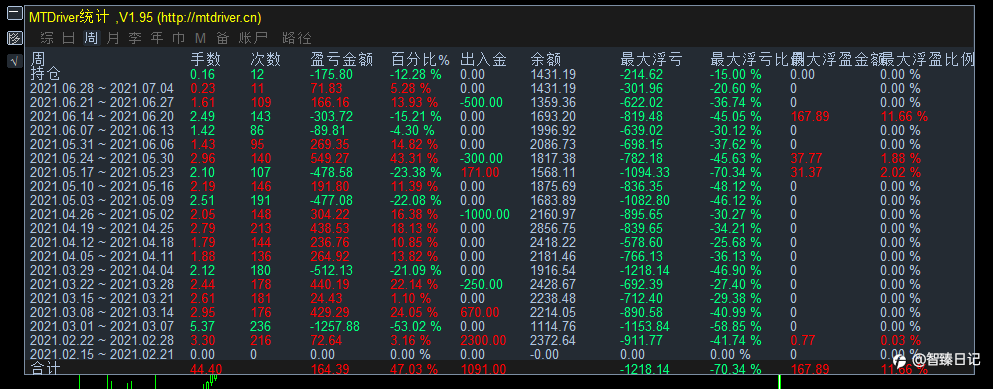Click the 2856.75 balance value
The width and height of the screenshot is (993, 389).
[x=553, y=227]
